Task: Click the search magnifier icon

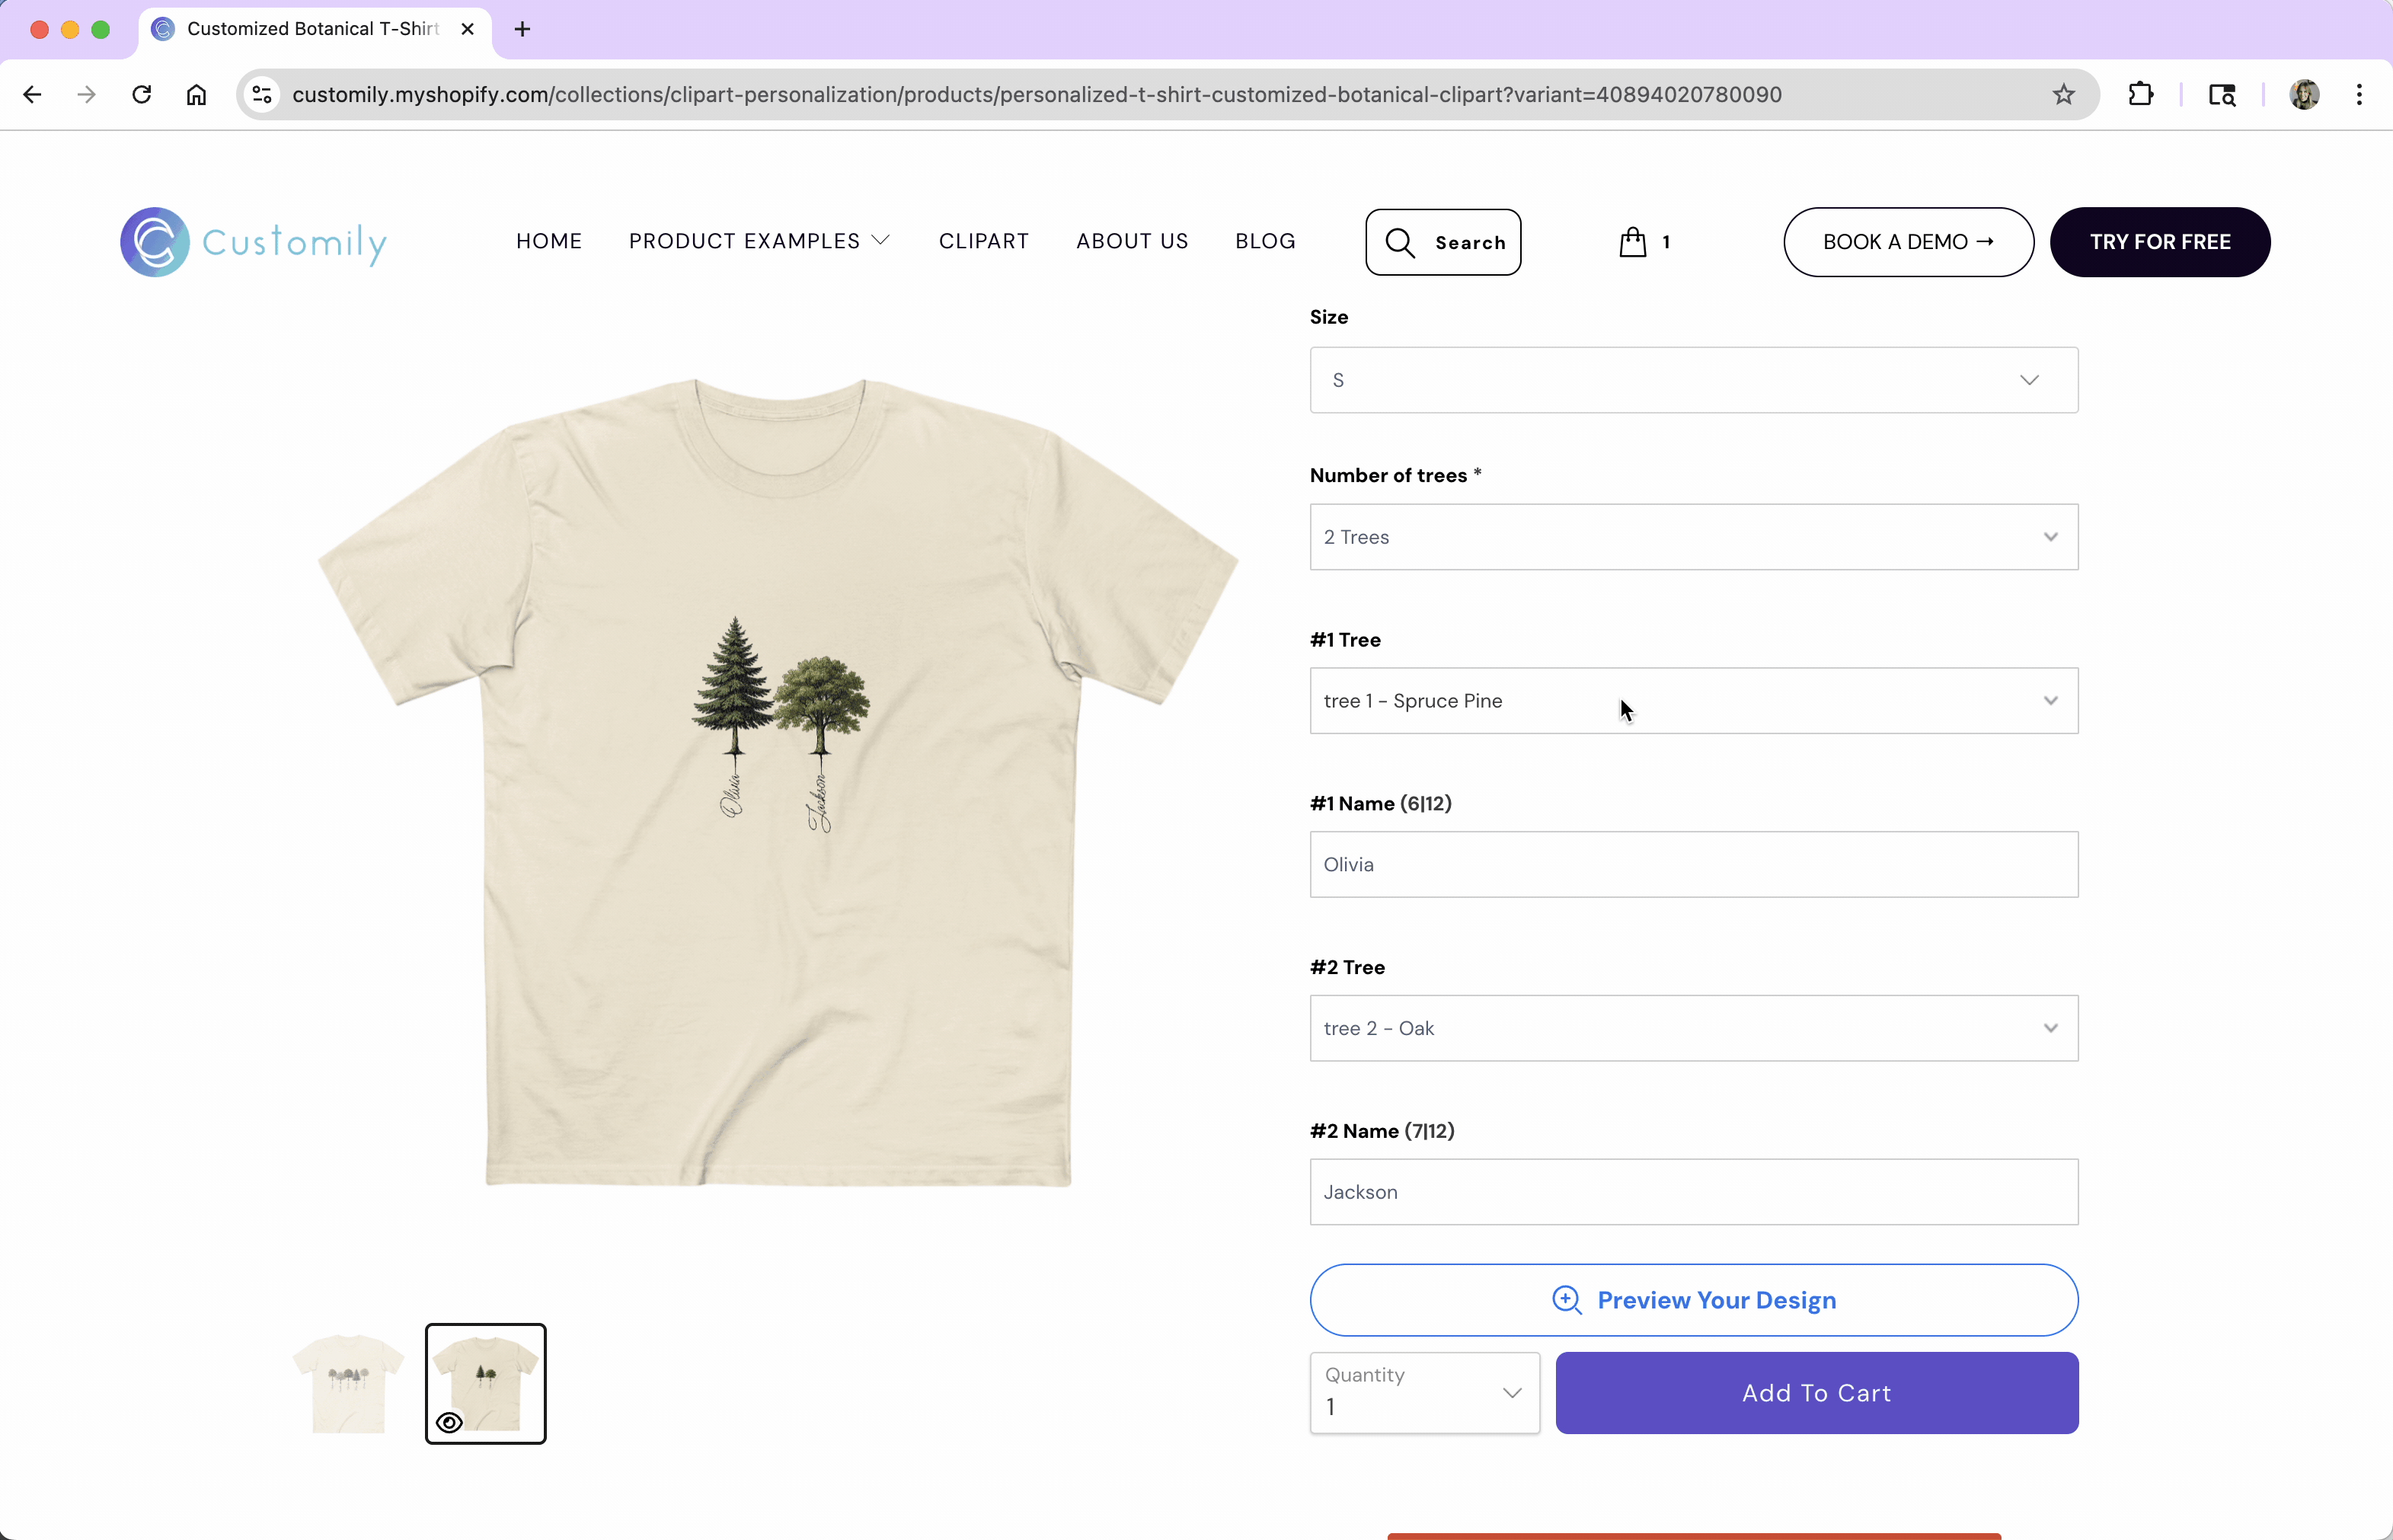Action: (x=1400, y=243)
